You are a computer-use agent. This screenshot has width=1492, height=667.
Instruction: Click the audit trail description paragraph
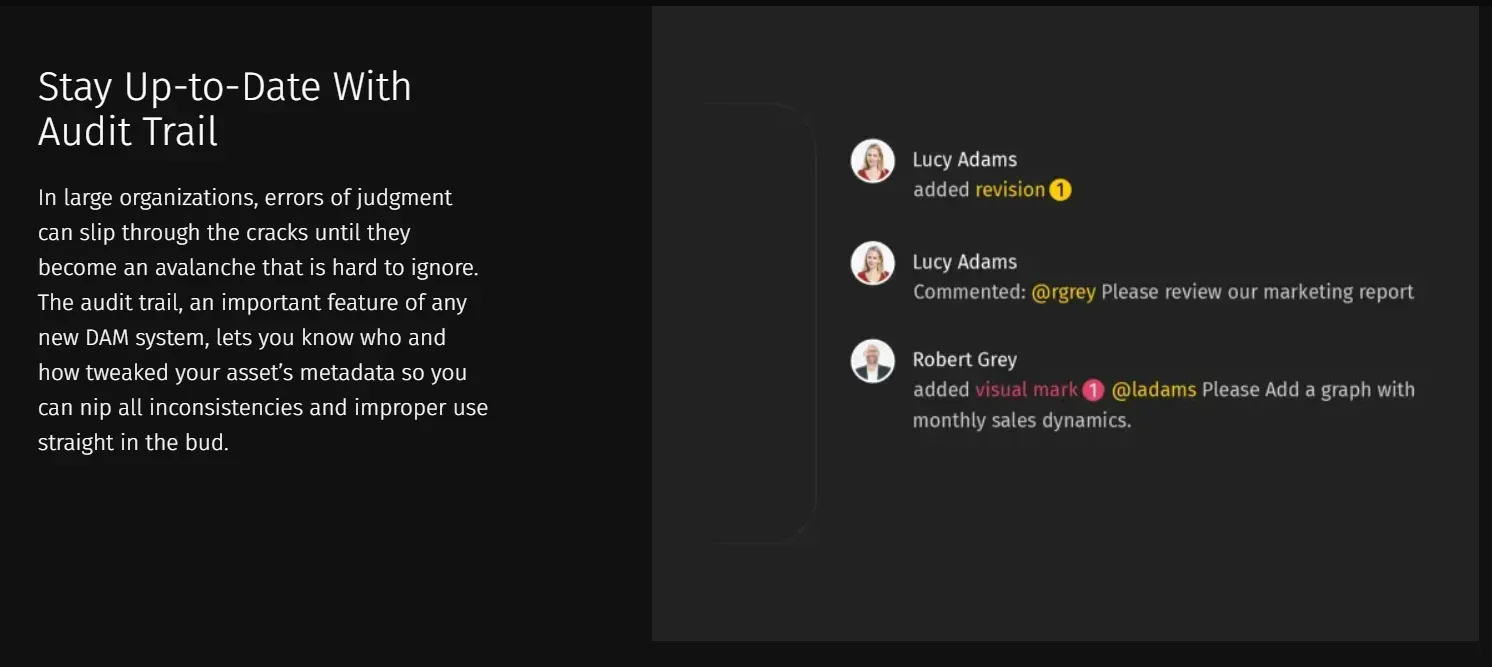tap(263, 320)
